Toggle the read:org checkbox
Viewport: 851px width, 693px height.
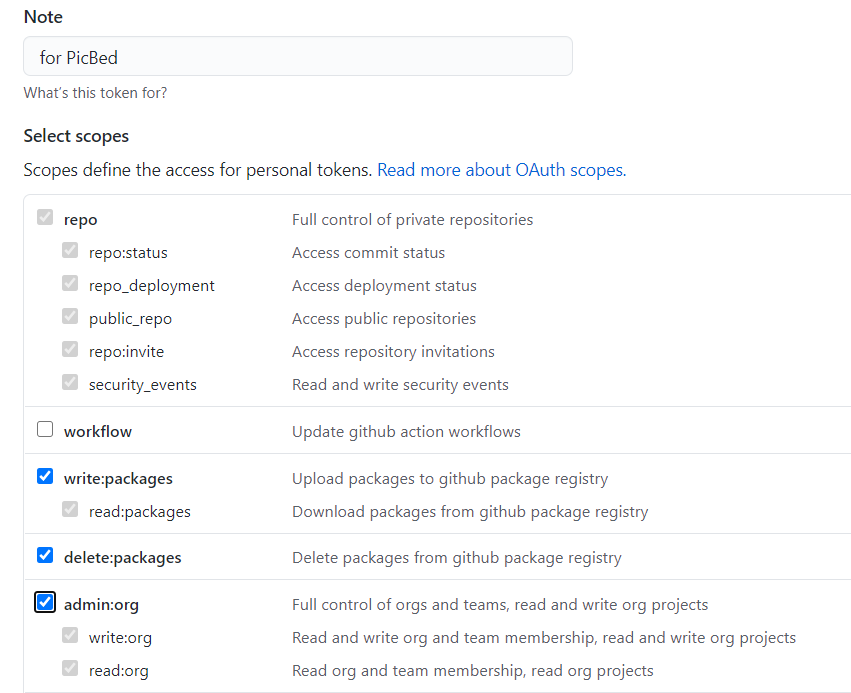70,668
